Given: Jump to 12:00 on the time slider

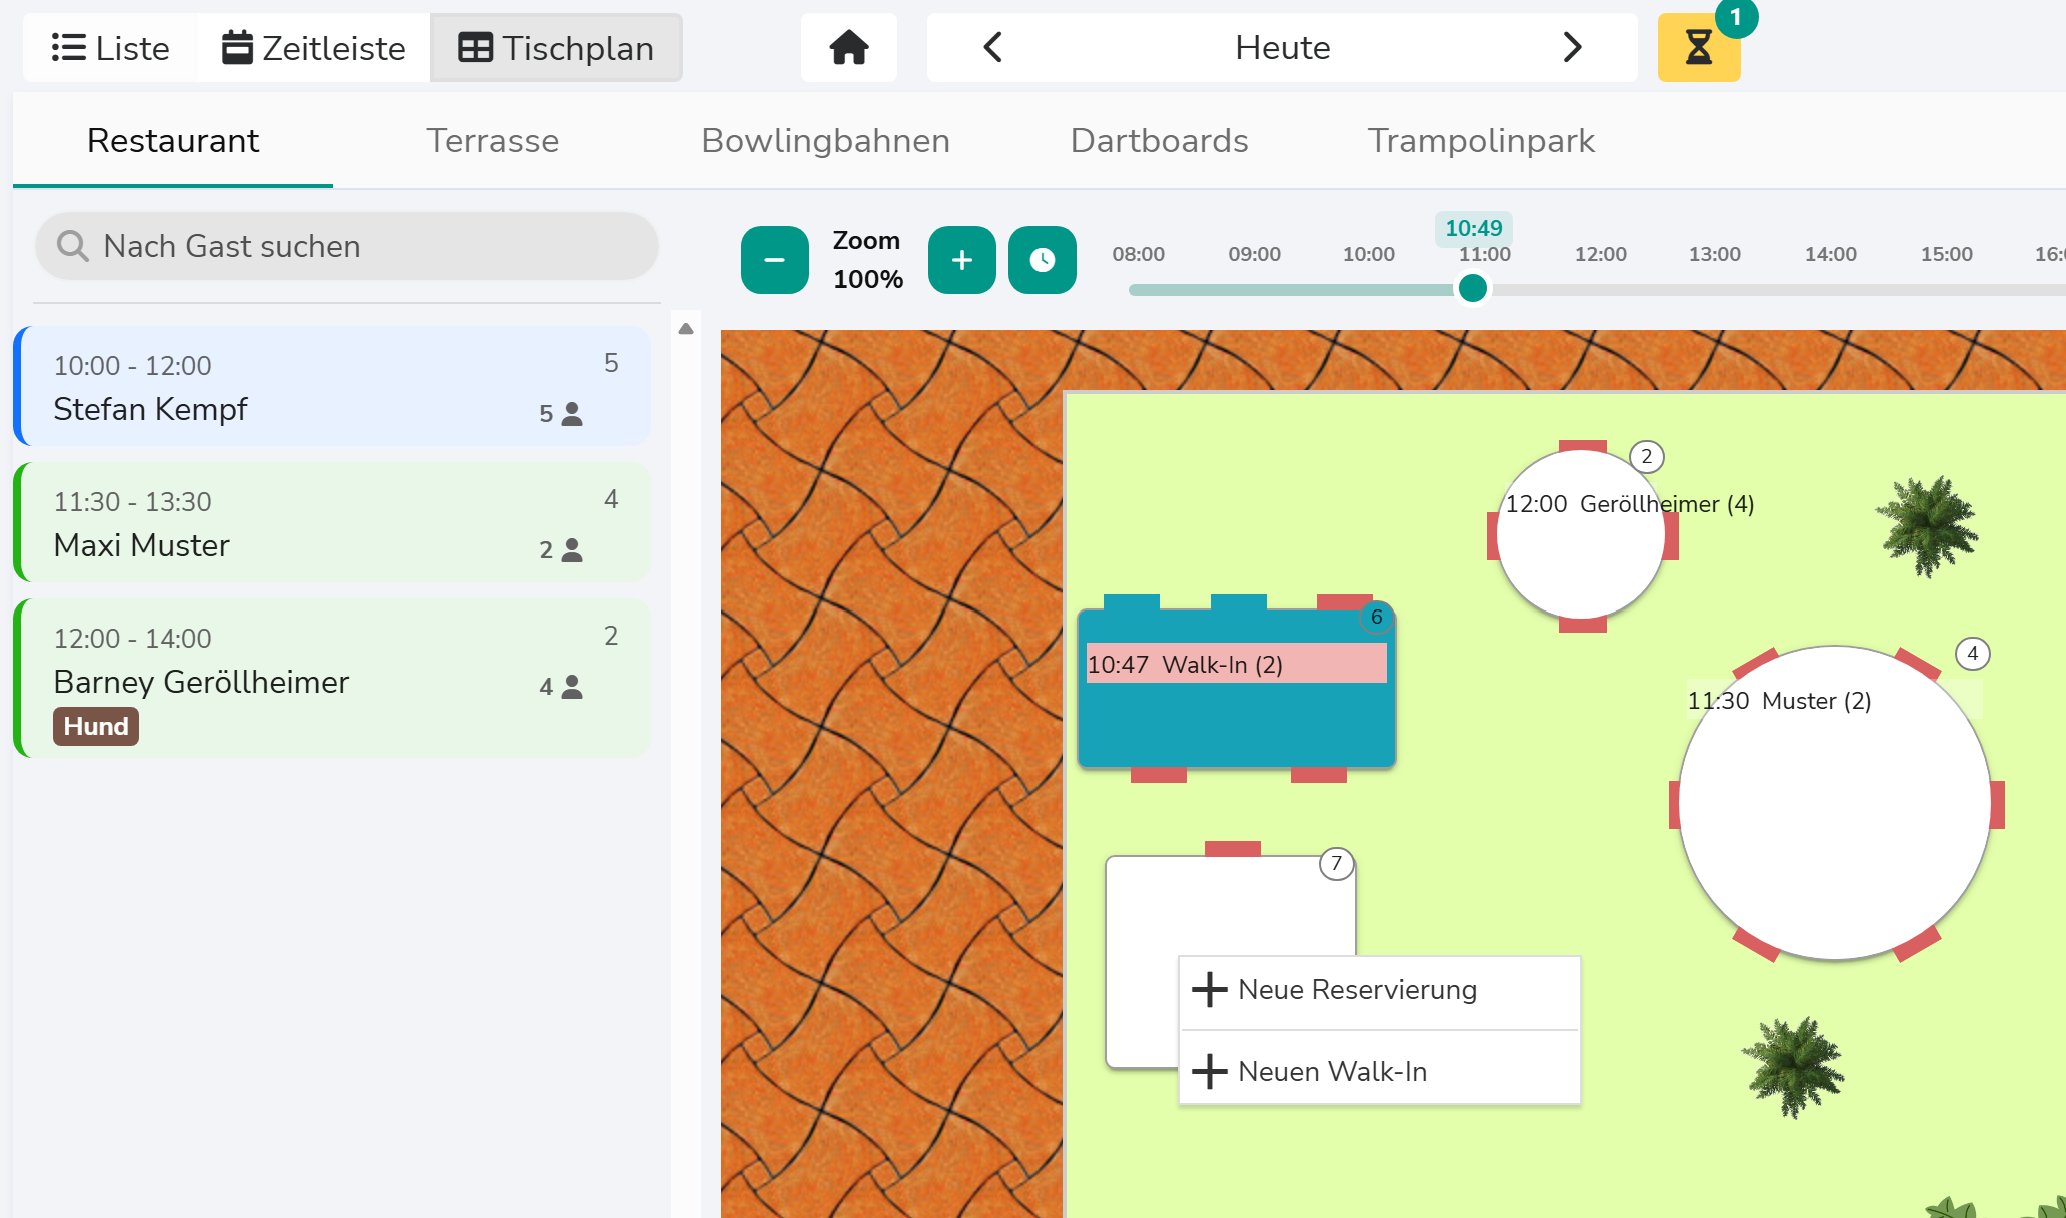Looking at the screenshot, I should pyautogui.click(x=1600, y=254).
